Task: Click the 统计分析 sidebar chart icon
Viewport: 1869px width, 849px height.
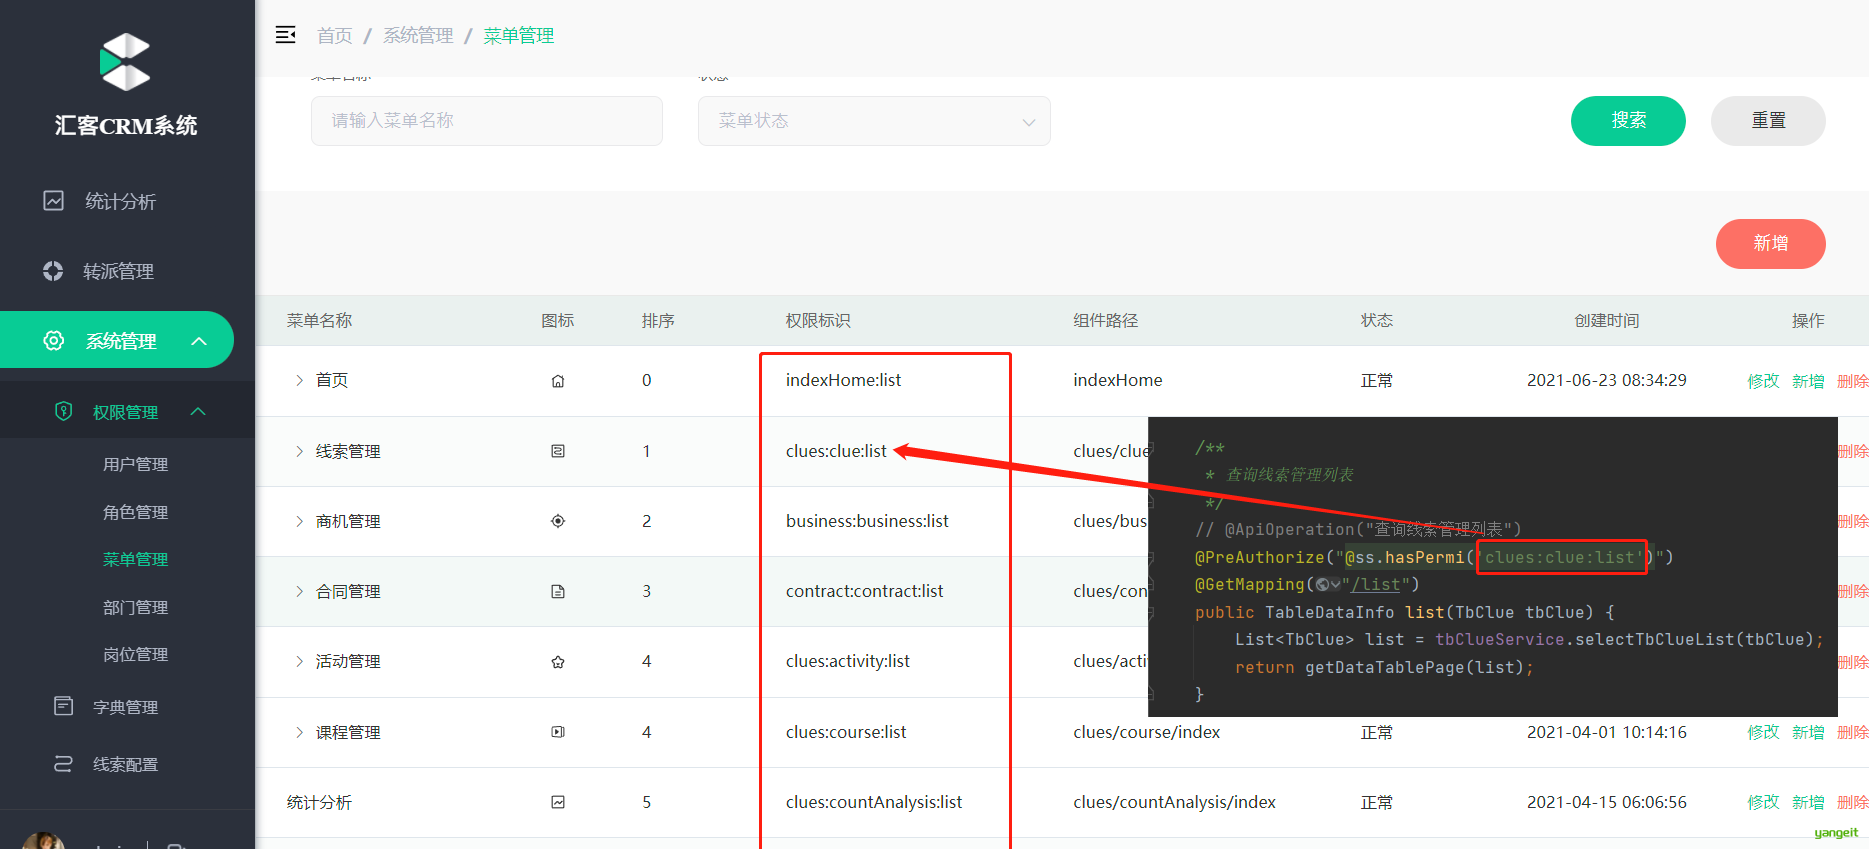Action: pyautogui.click(x=54, y=201)
